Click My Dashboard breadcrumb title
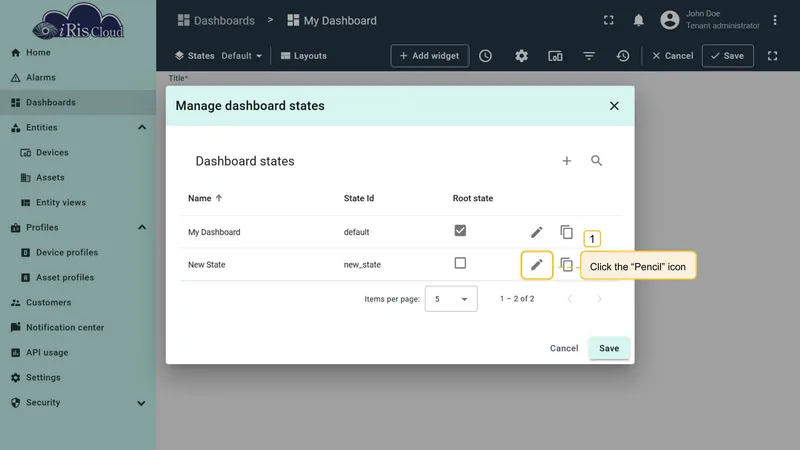 (340, 20)
